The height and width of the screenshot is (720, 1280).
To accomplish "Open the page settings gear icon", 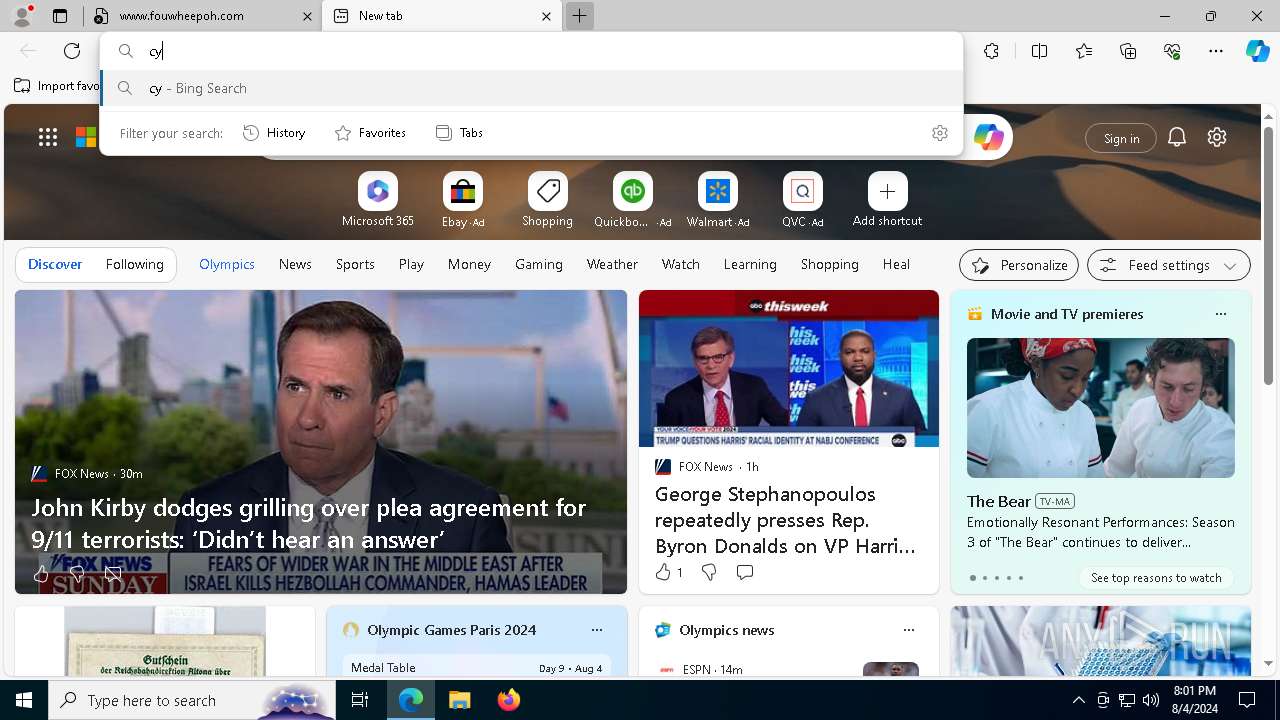I will 1217,138.
